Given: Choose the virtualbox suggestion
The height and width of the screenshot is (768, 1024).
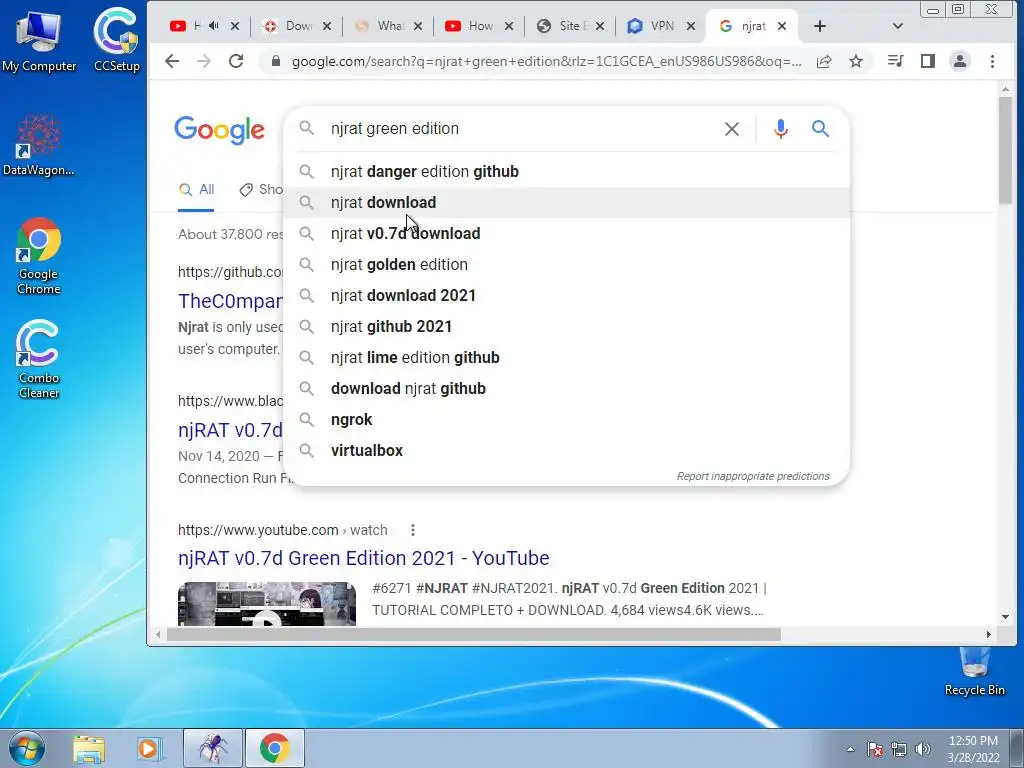Looking at the screenshot, I should (x=567, y=451).
